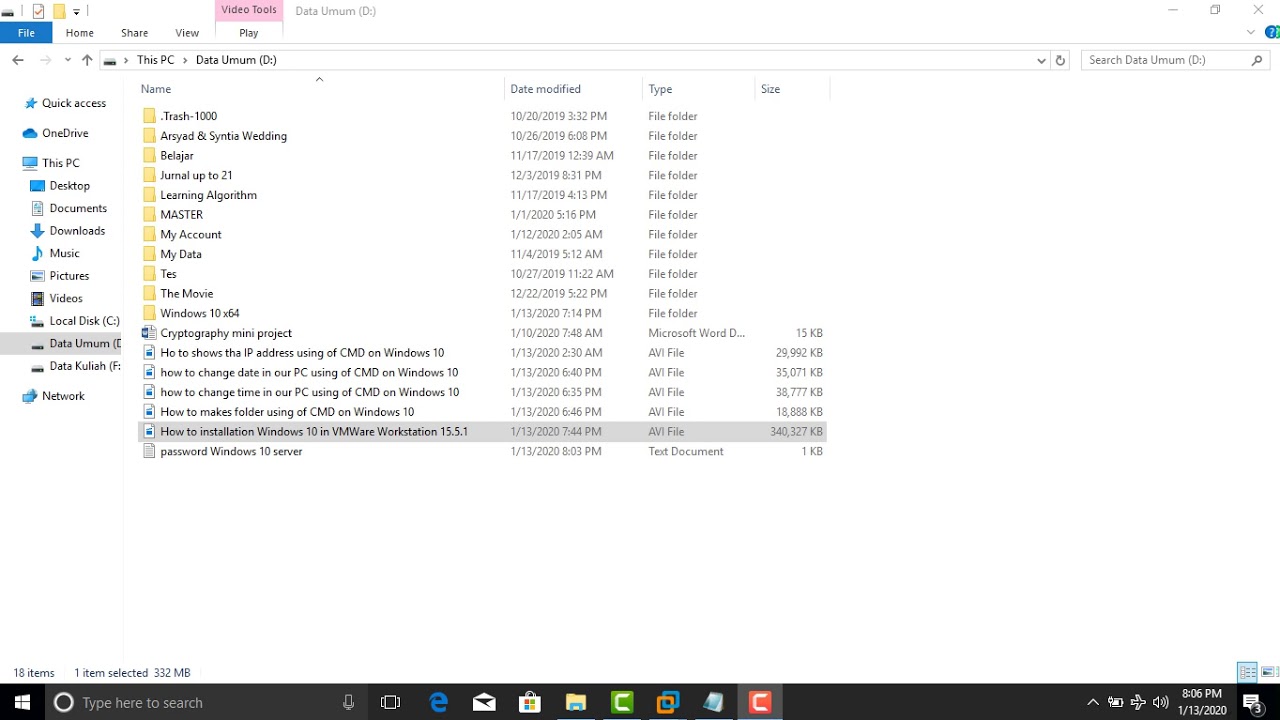The width and height of the screenshot is (1280, 720).
Task: Select the Learning Algorithm folder name
Action: click(209, 195)
